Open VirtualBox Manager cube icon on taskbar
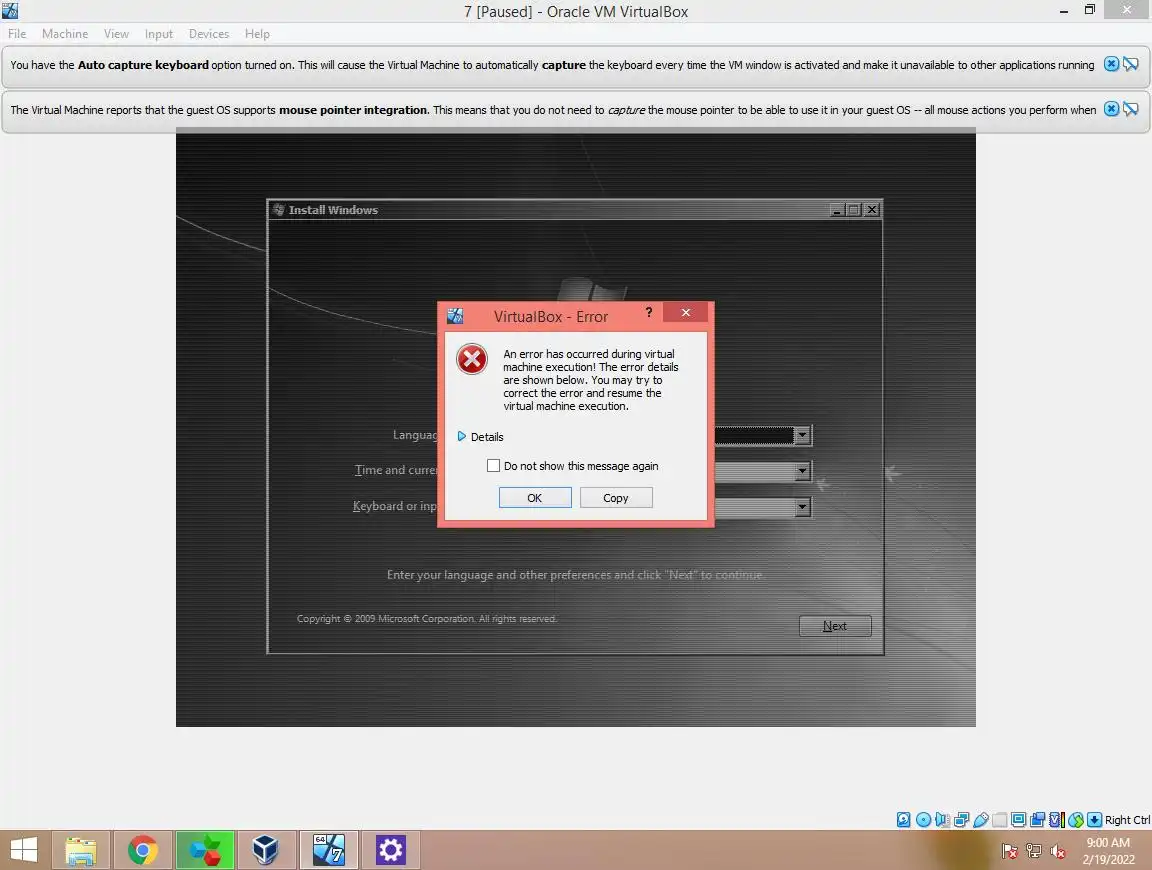The image size is (1152, 870). [x=266, y=850]
